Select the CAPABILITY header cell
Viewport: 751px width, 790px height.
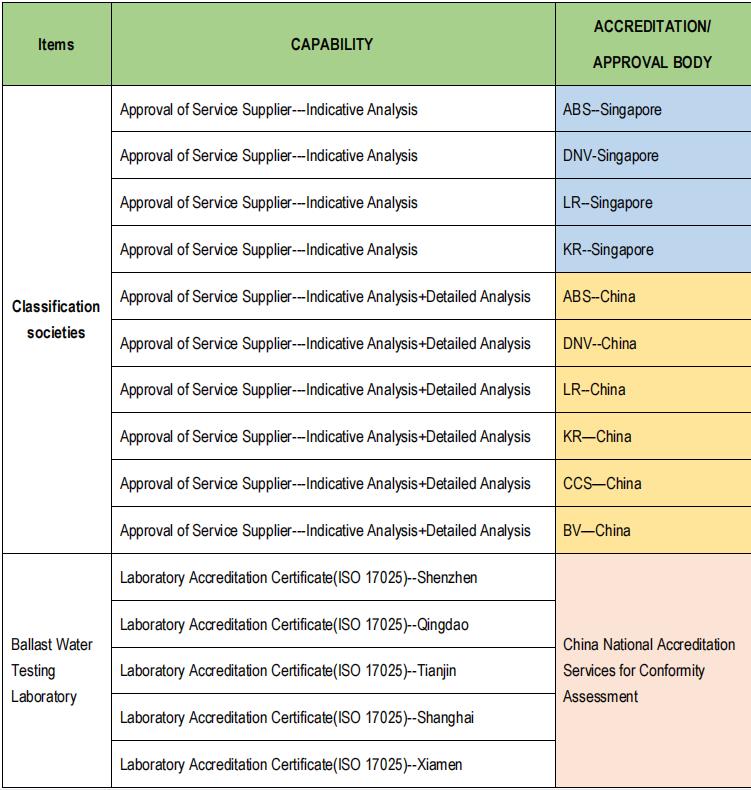[x=333, y=44]
